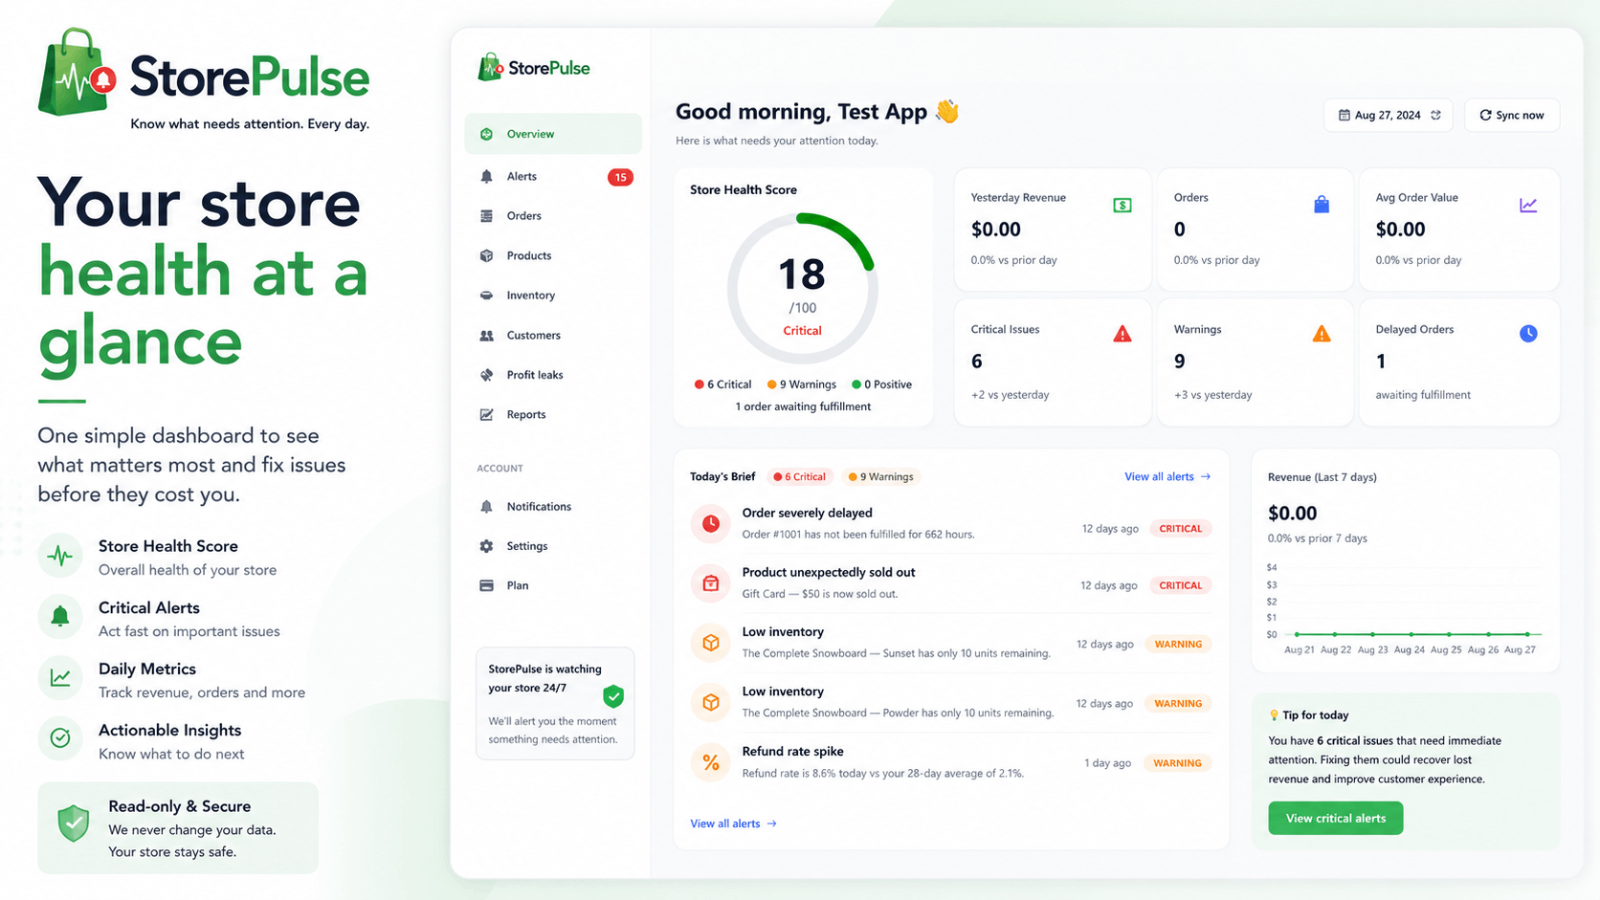This screenshot has height=900, width=1600.
Task: Click the Alerts bell icon
Action: tap(486, 176)
